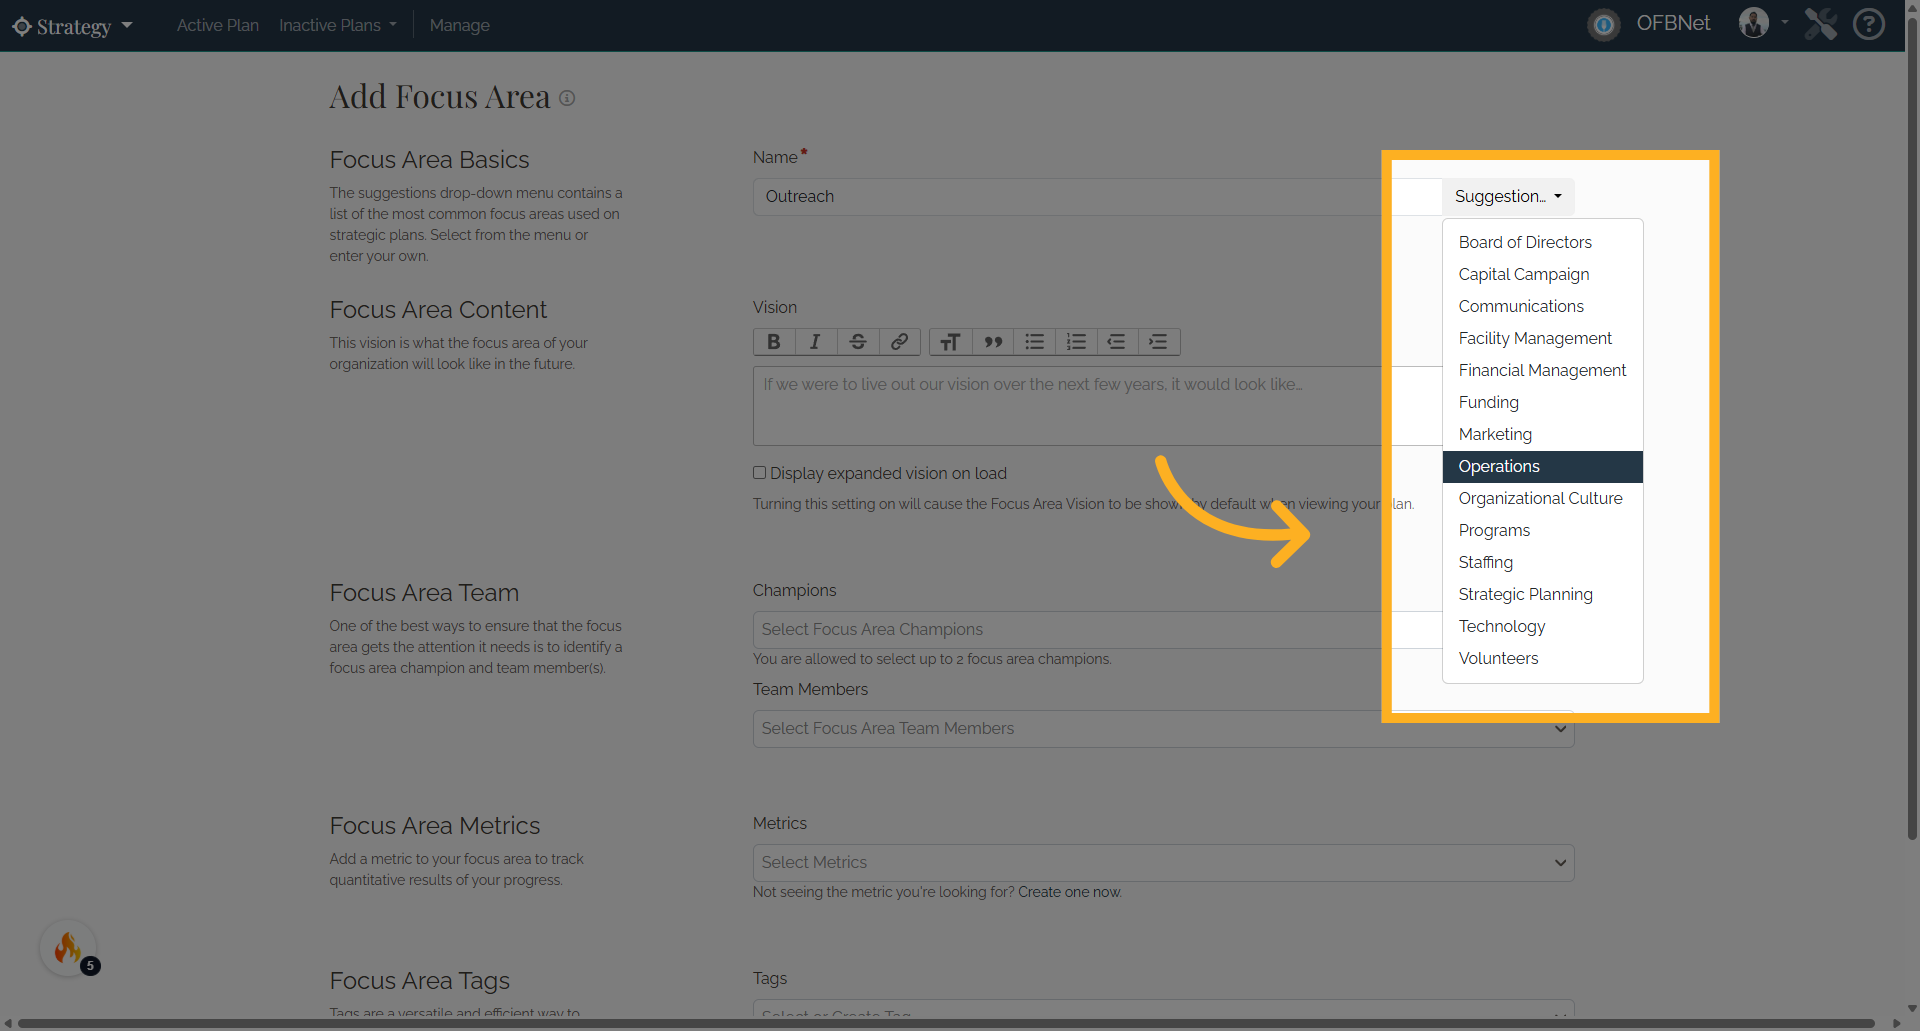Select Capital Campaign suggestion
The width and height of the screenshot is (1920, 1031).
click(1542, 274)
